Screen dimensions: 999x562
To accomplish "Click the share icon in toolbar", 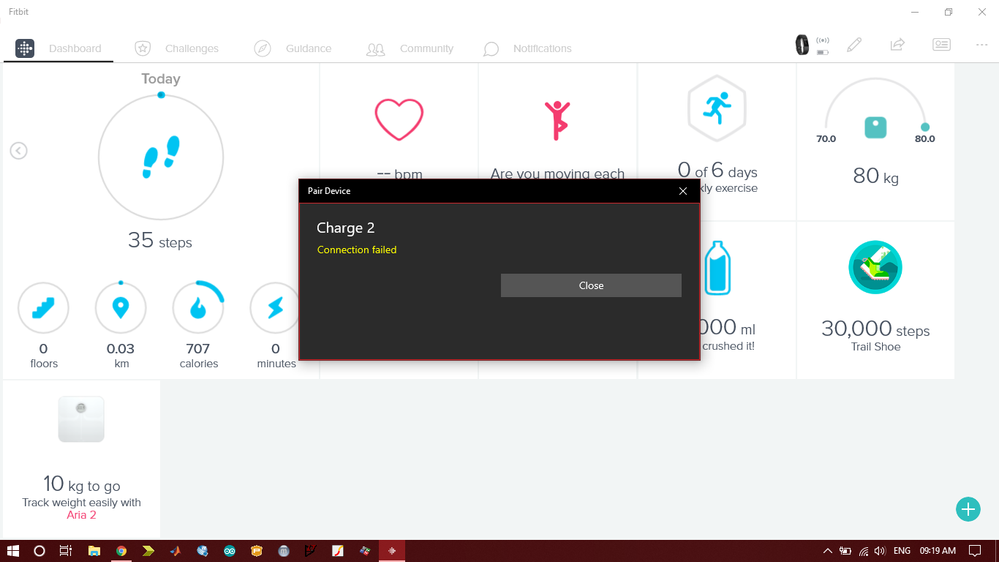I will click(x=897, y=45).
